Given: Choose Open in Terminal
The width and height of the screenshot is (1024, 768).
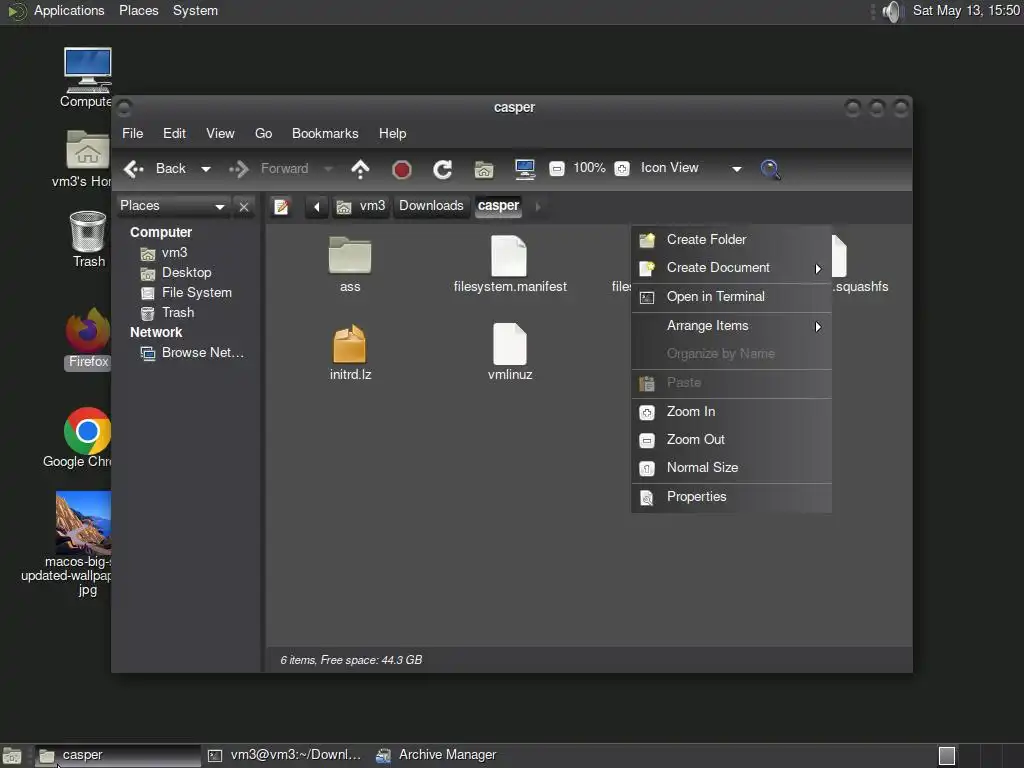Looking at the screenshot, I should tap(731, 296).
